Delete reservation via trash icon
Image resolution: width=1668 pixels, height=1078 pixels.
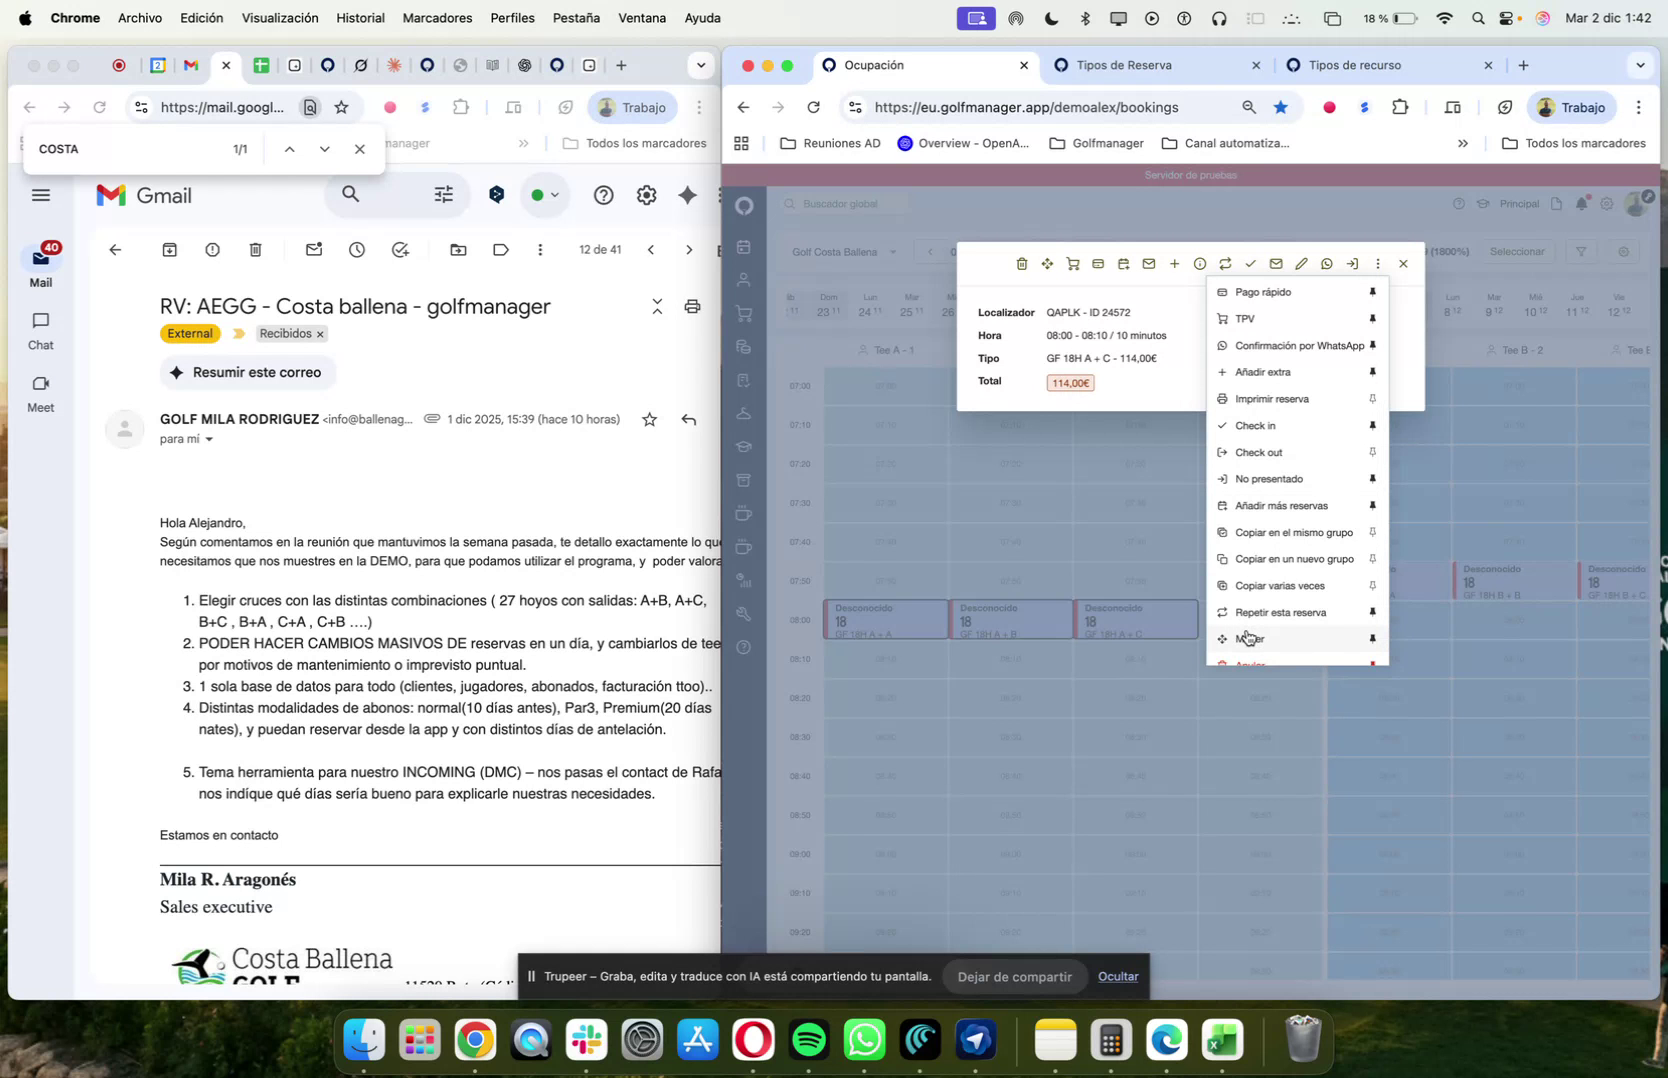(x=1021, y=263)
